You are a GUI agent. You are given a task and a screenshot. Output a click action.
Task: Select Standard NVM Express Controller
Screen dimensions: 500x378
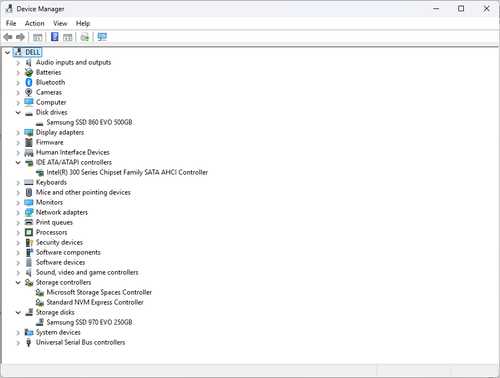(x=95, y=302)
